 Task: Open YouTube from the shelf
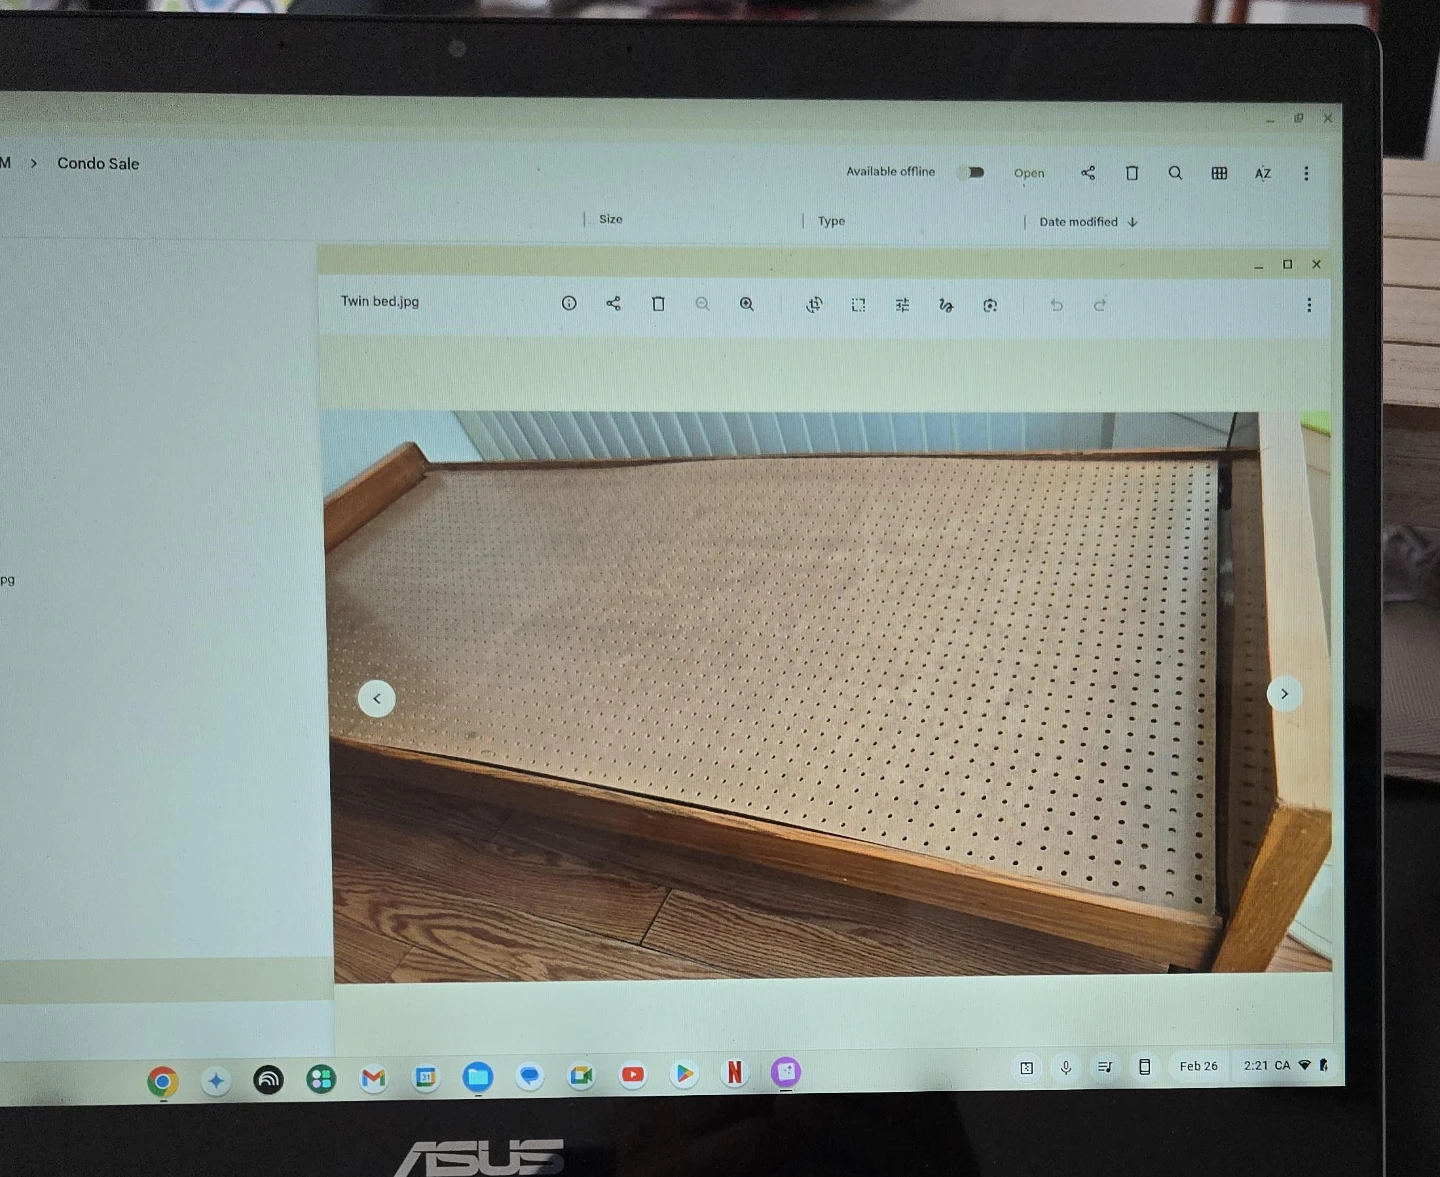[632, 1075]
